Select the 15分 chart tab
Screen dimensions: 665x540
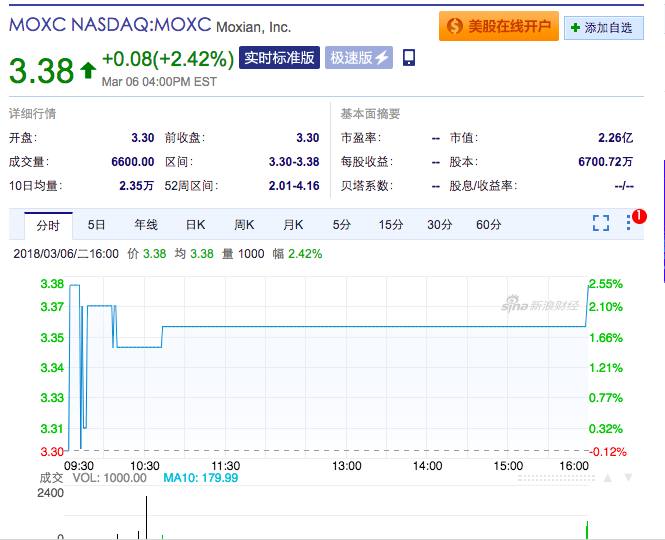[391, 225]
